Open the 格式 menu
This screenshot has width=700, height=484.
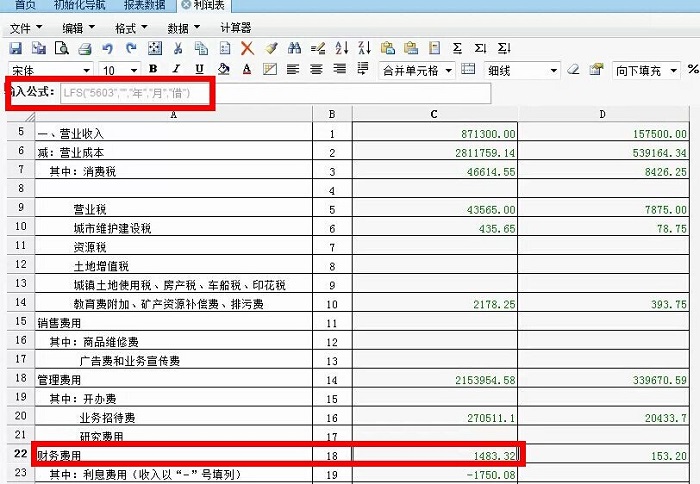click(x=131, y=28)
